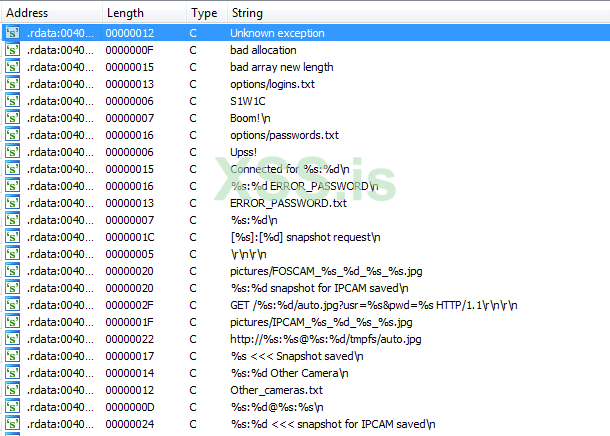
Task: Click string icon for '%s:%d Other Camera' row
Action: tap(12, 373)
